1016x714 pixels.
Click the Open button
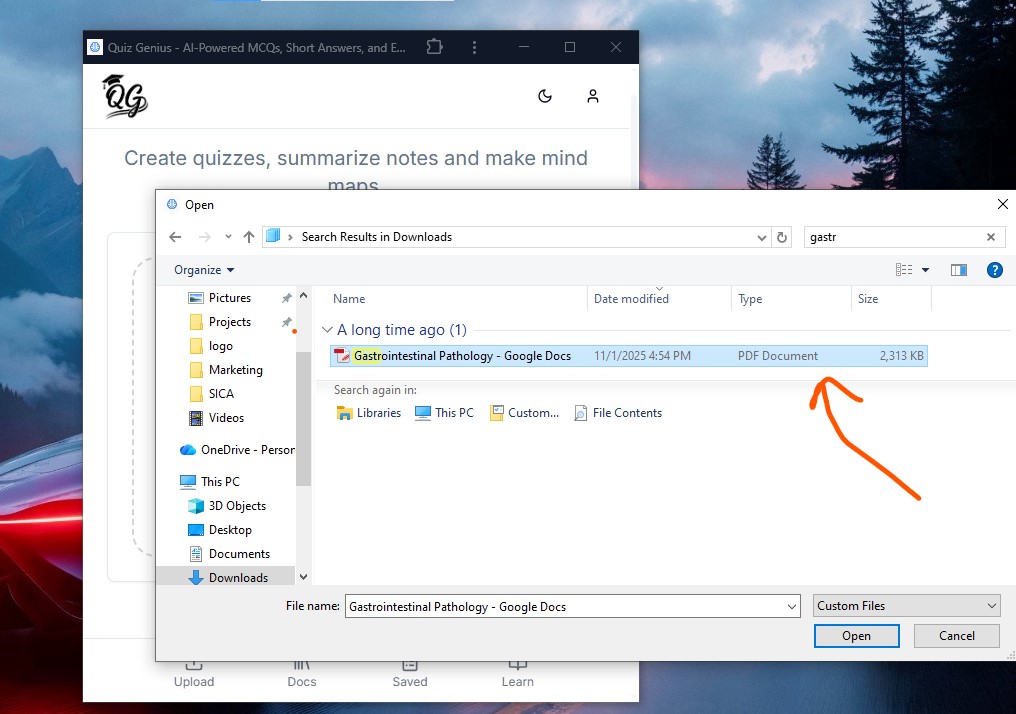click(x=856, y=636)
